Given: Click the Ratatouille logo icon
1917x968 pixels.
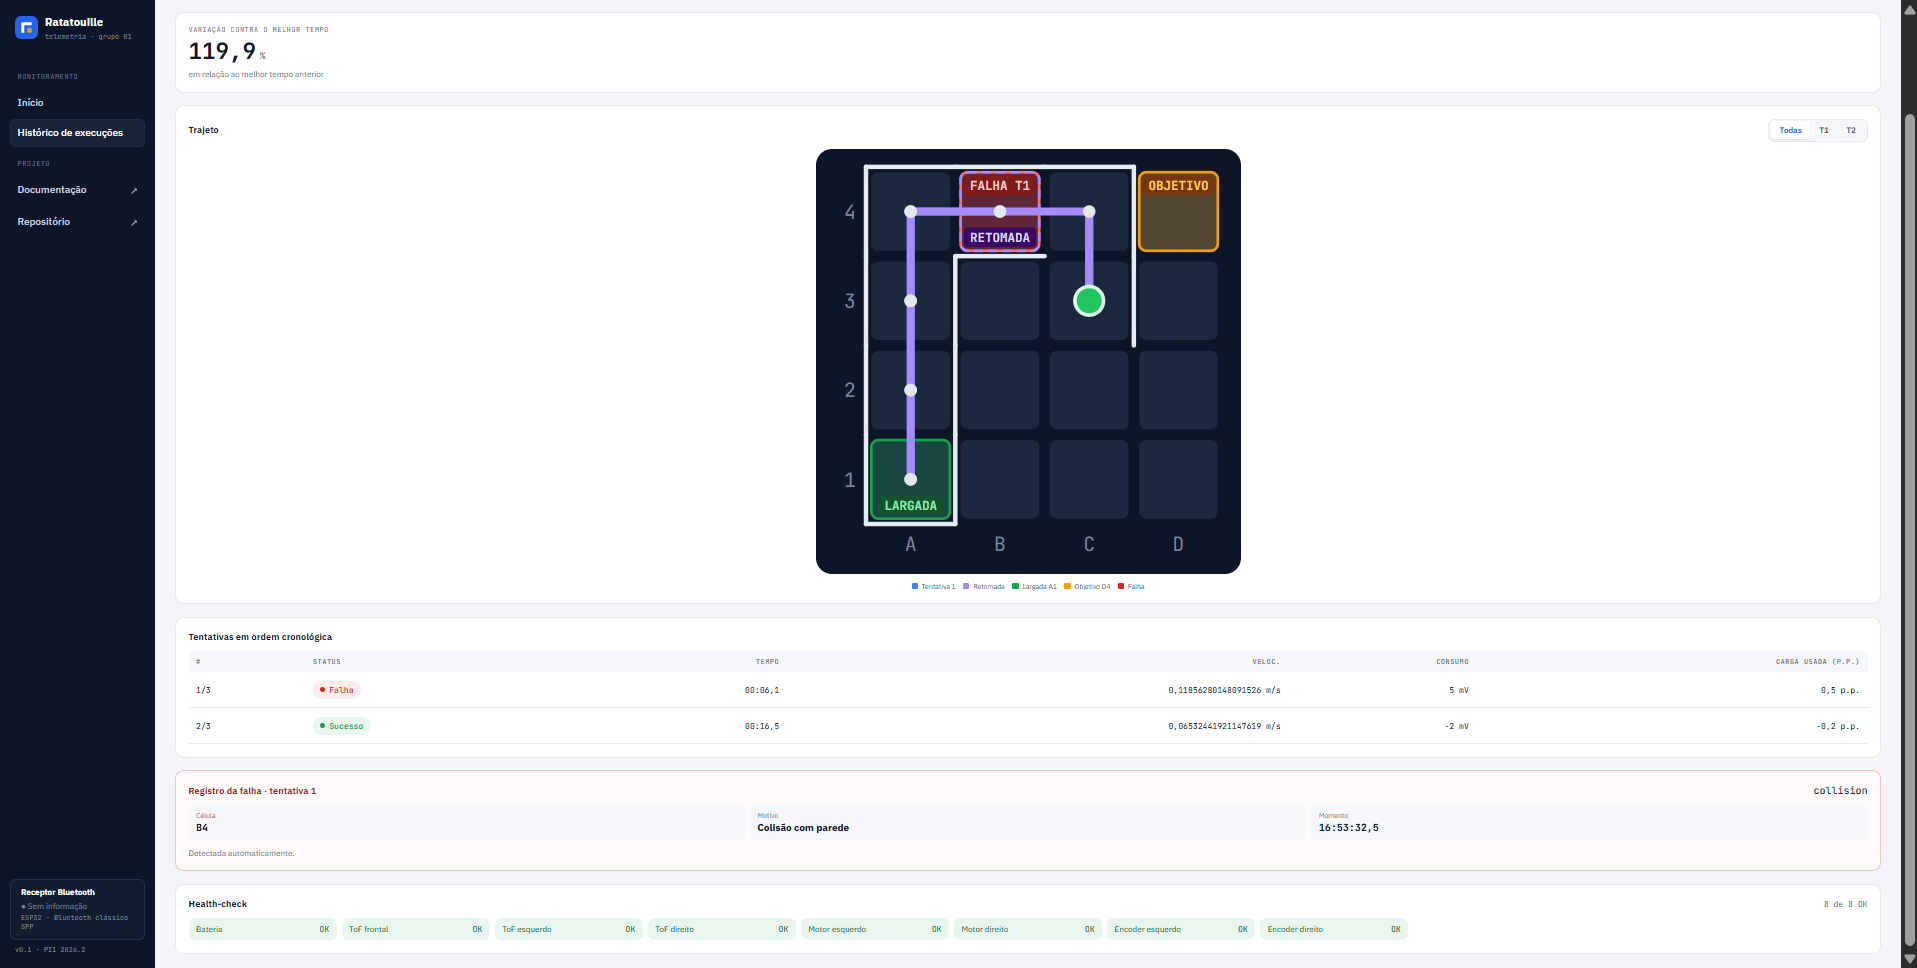Looking at the screenshot, I should tap(27, 28).
